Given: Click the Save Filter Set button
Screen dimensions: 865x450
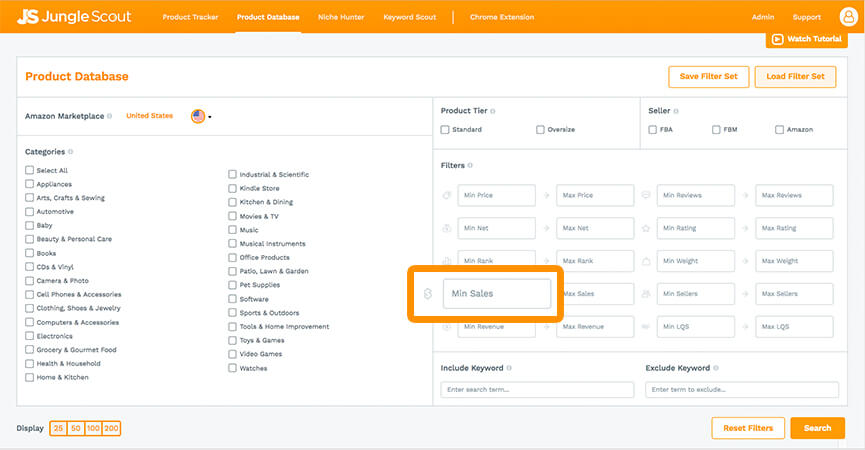Looking at the screenshot, I should pos(709,77).
